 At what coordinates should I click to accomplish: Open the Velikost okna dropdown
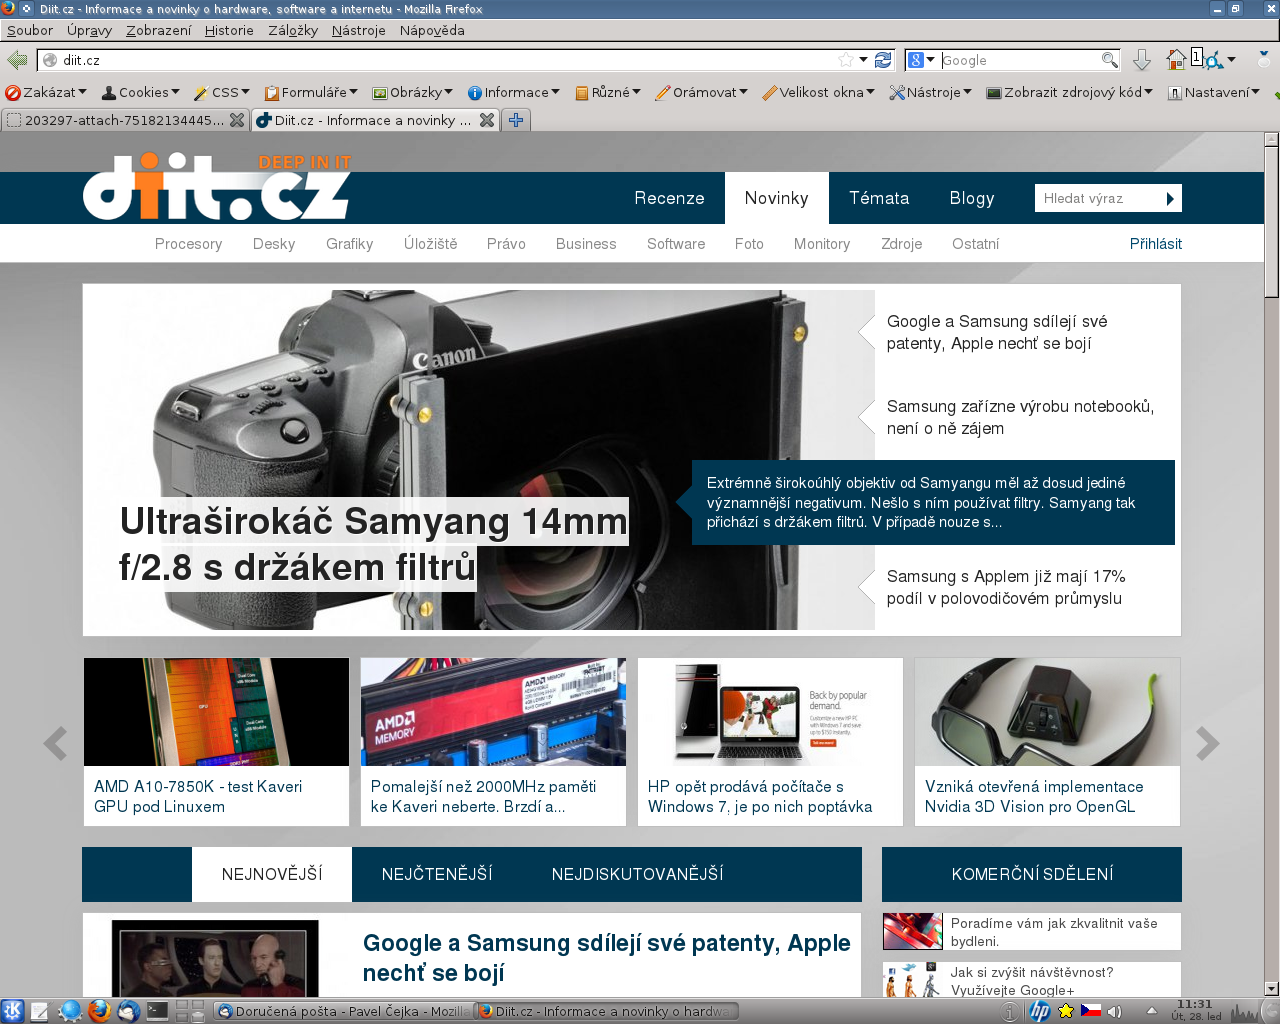tap(819, 92)
